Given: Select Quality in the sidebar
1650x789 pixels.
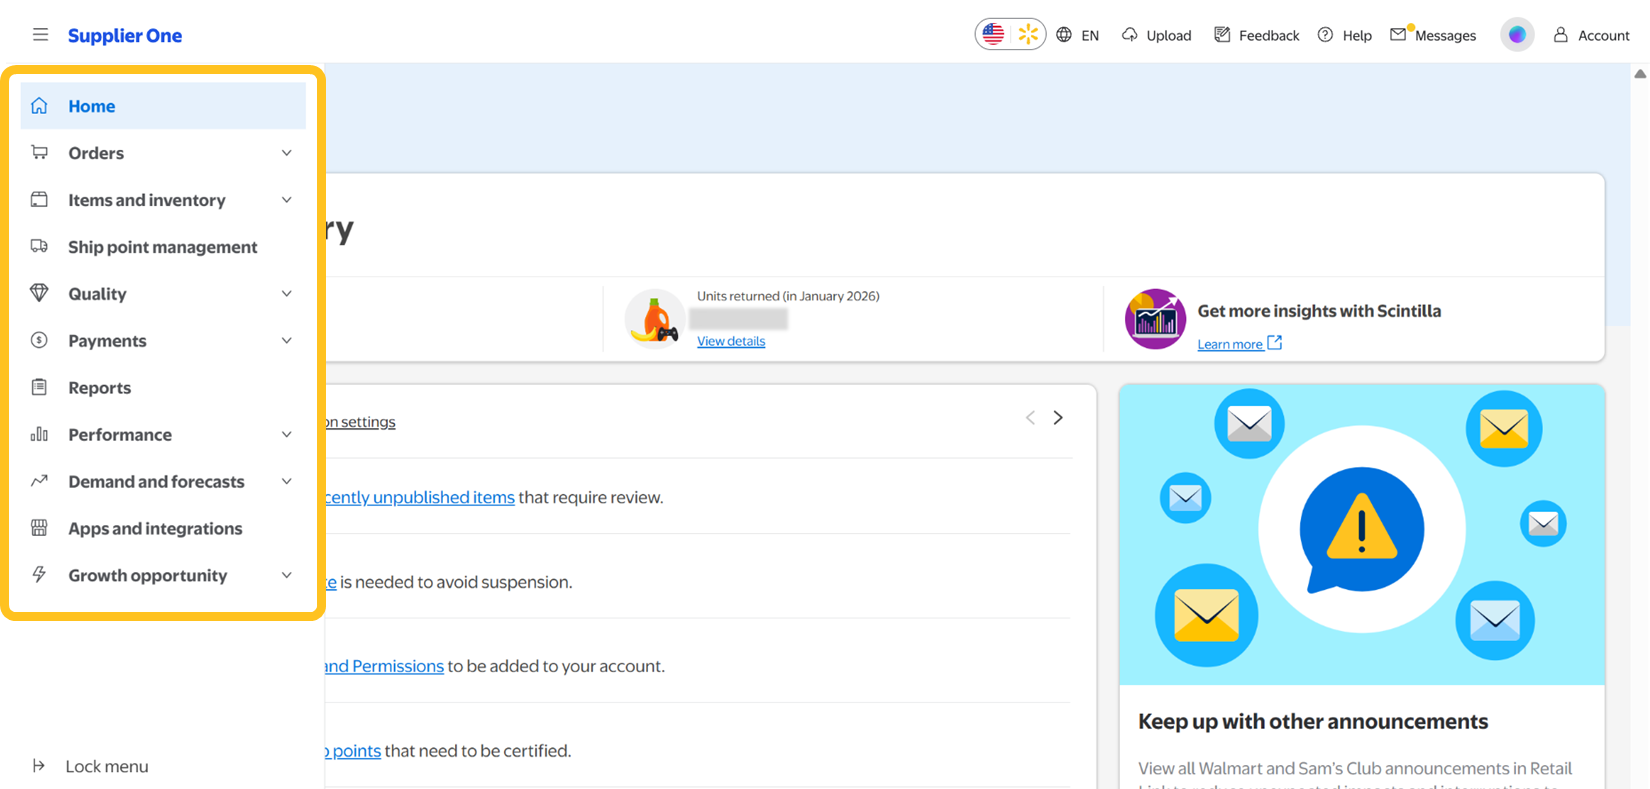Looking at the screenshot, I should coord(97,294).
